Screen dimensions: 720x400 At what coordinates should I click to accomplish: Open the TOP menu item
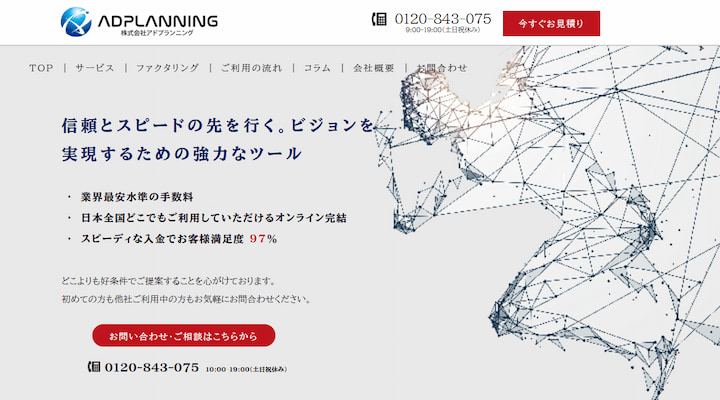click(41, 68)
